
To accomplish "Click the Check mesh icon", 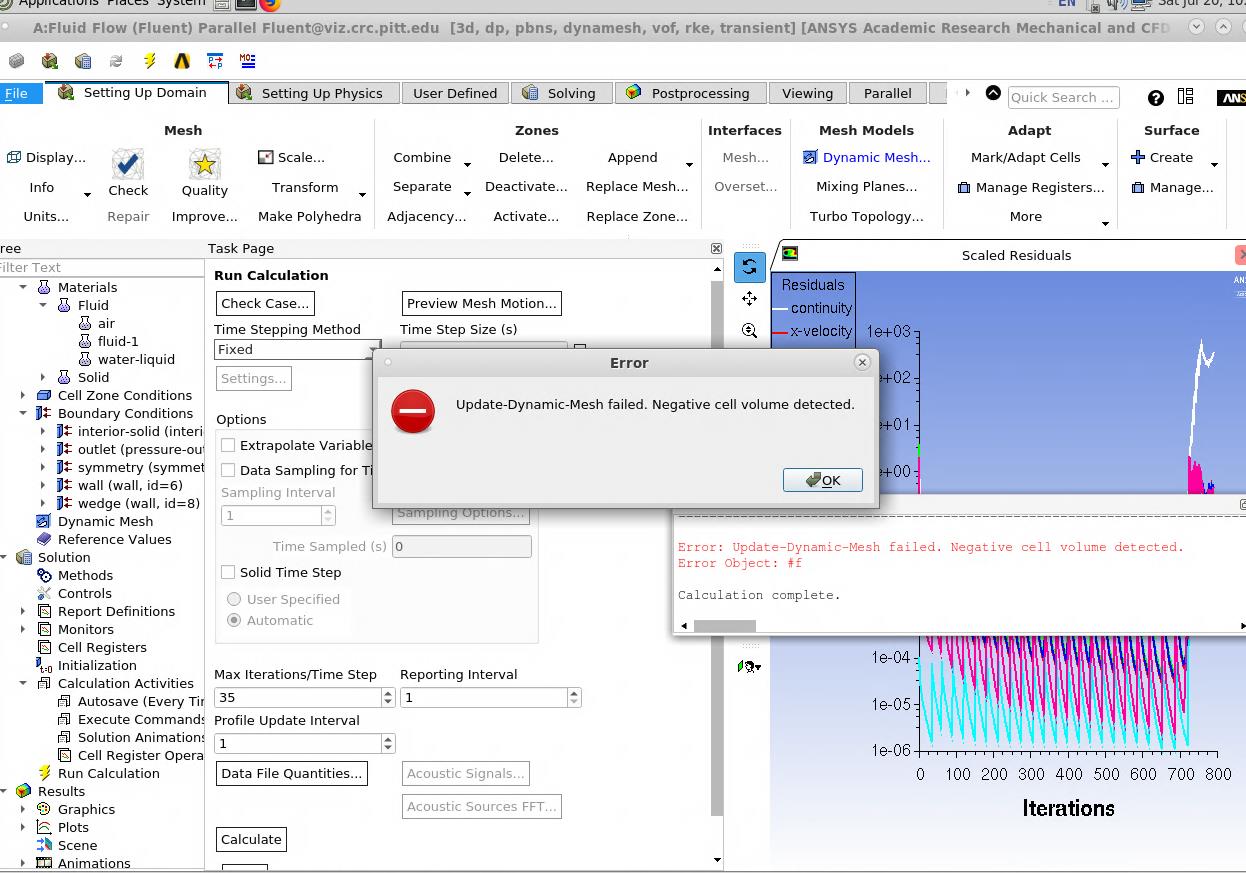I will tap(128, 163).
